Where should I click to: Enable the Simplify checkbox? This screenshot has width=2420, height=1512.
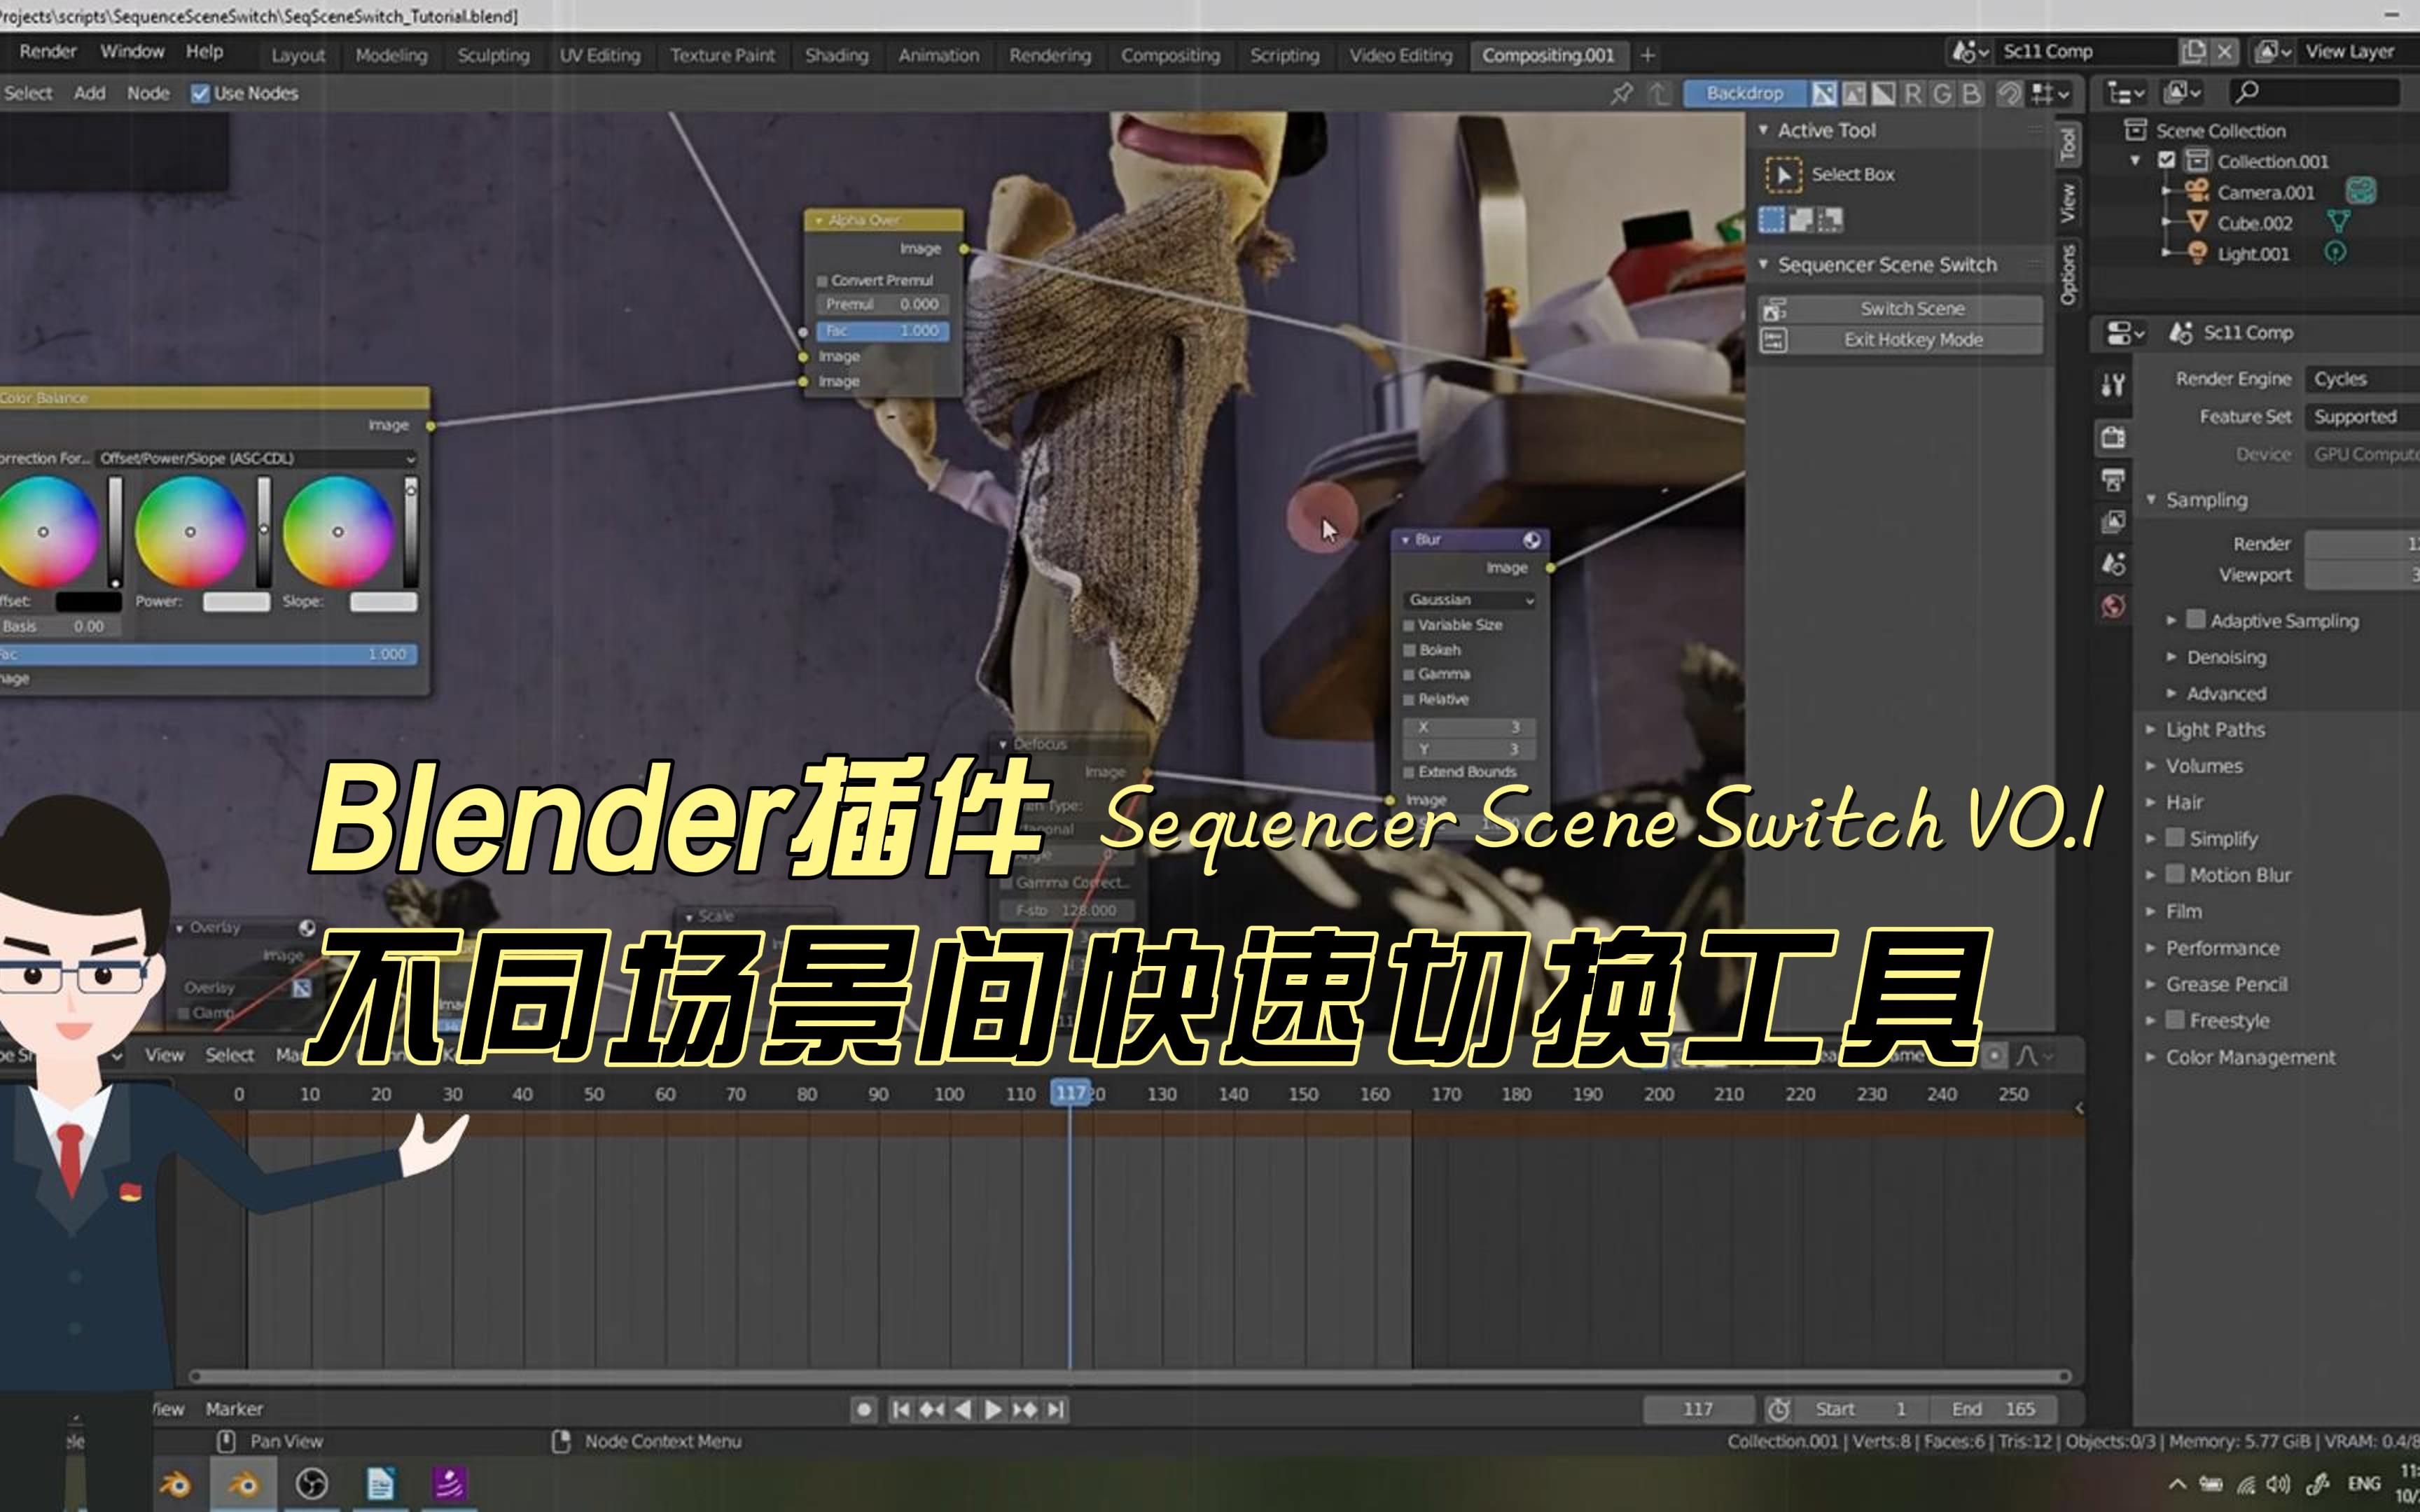[x=2175, y=838]
